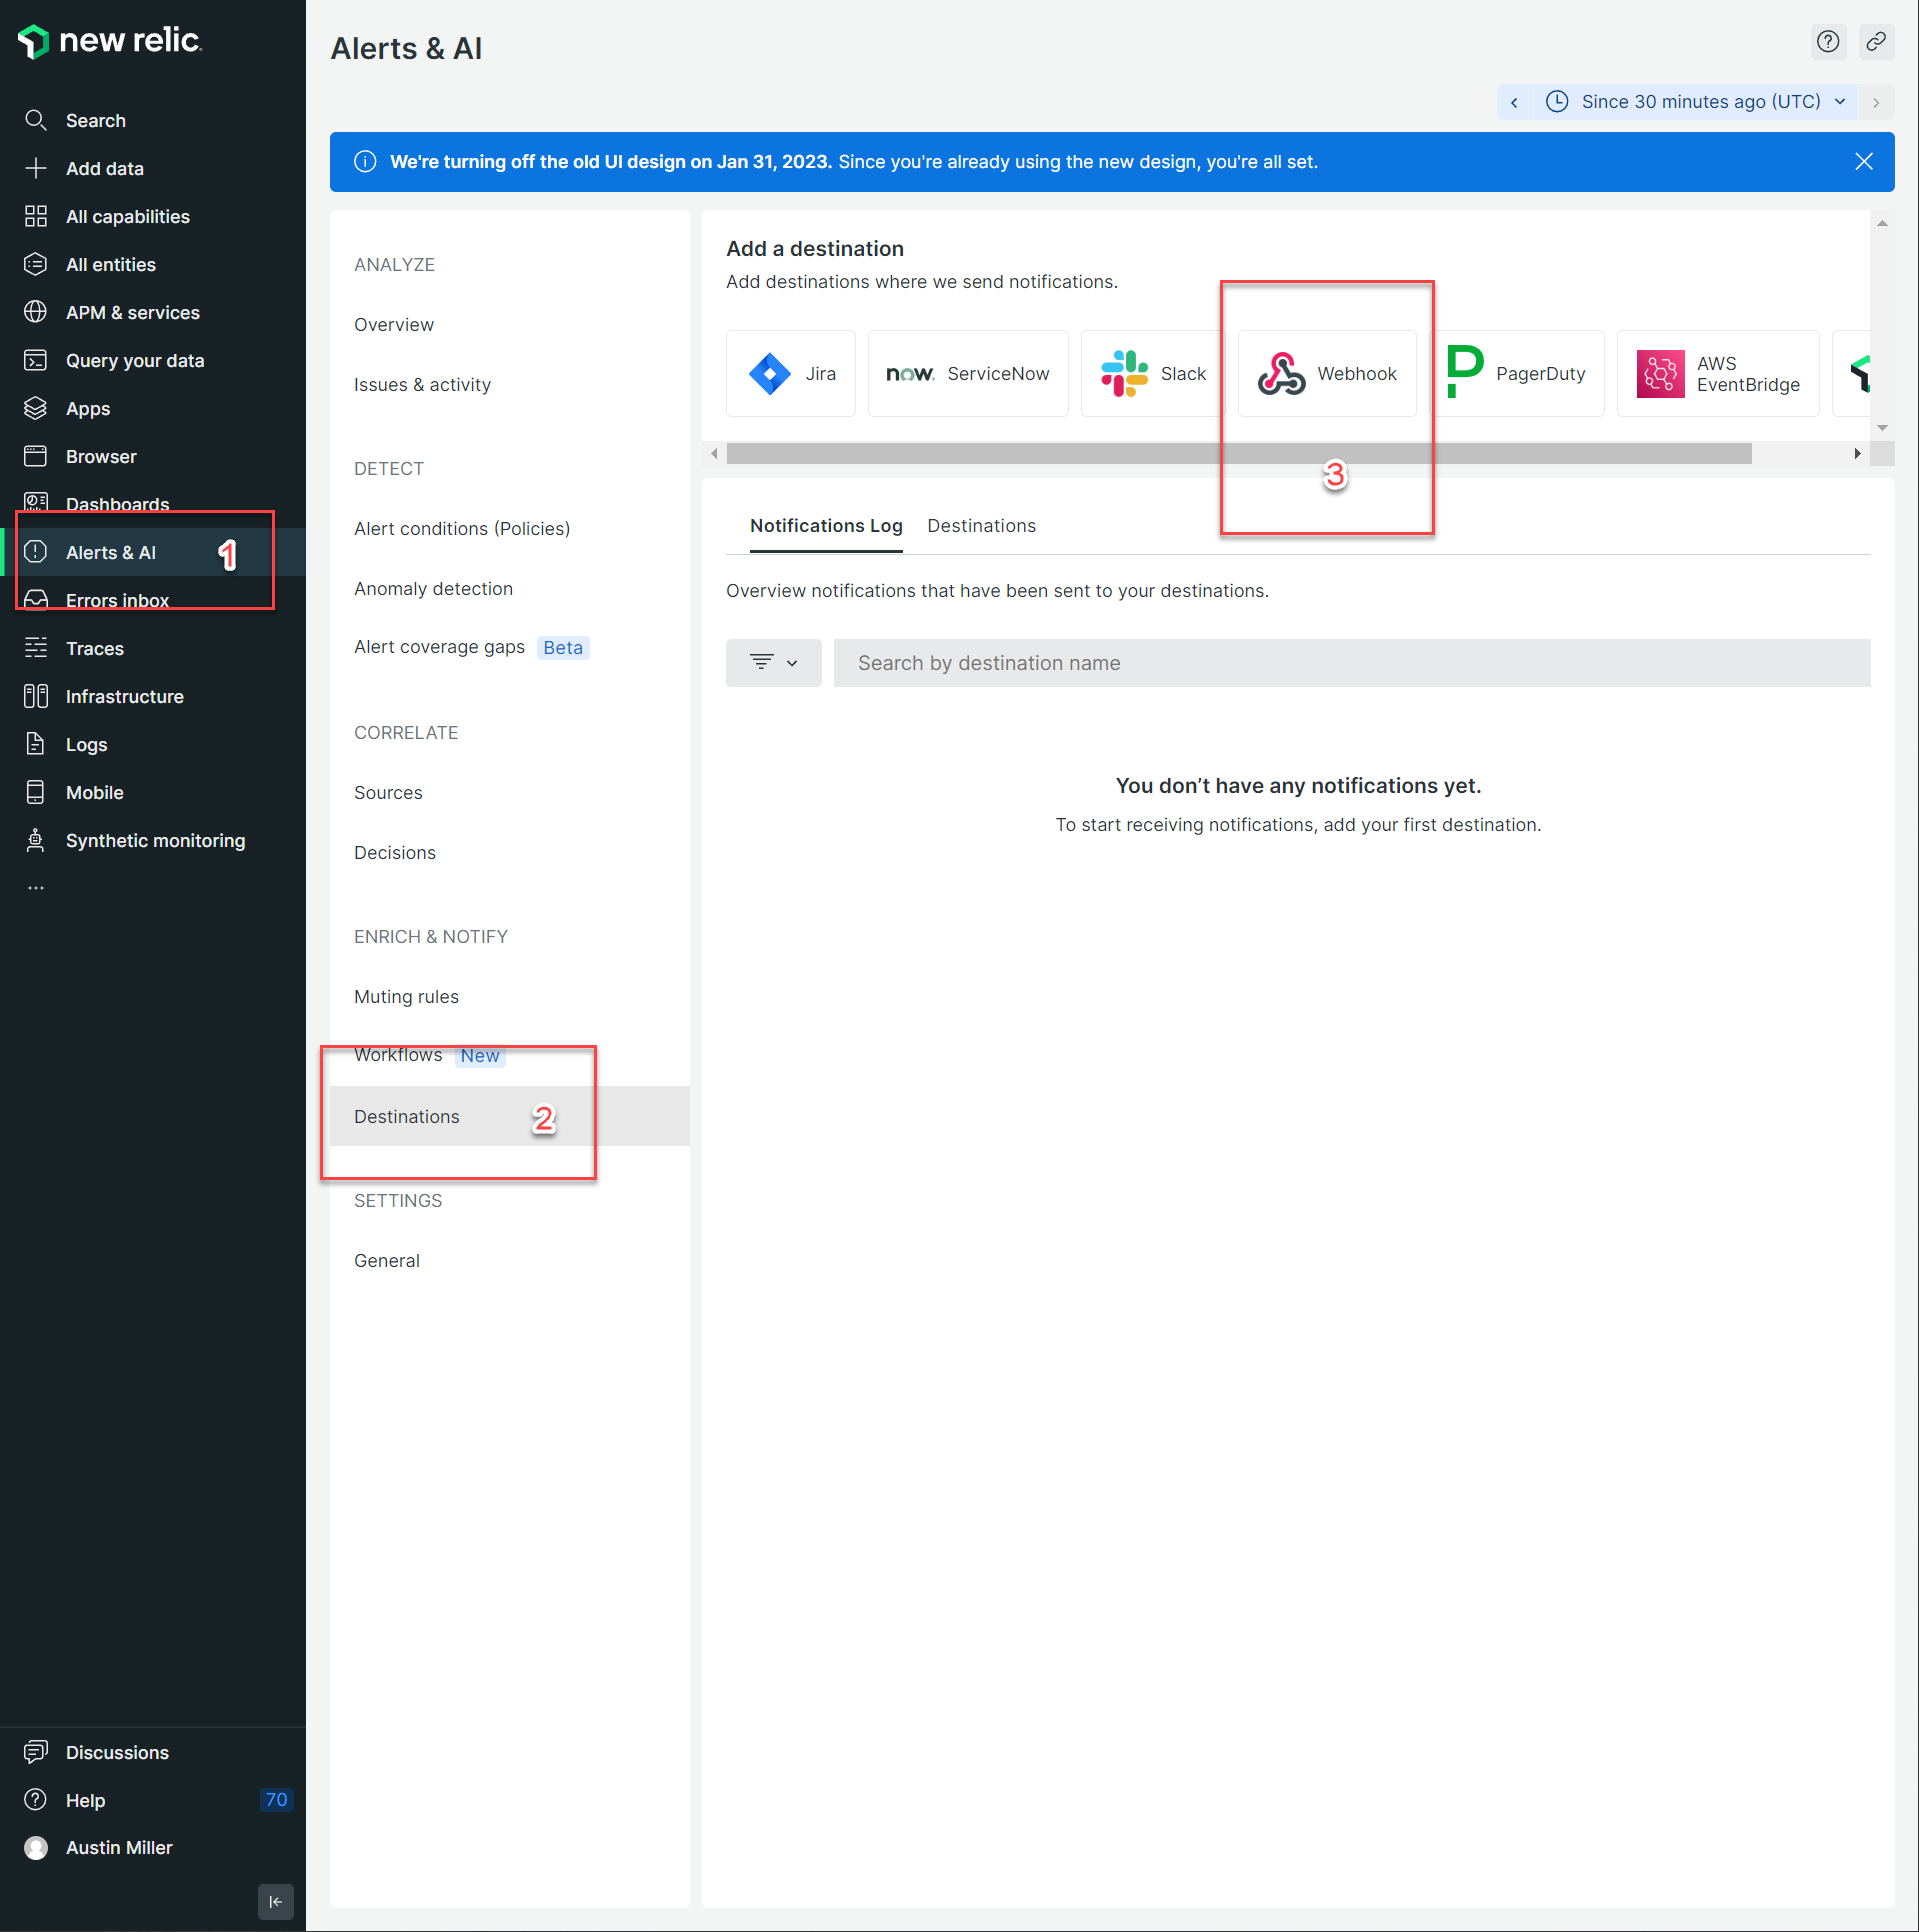Open the Notifications Log tab
Viewport: 1919px width, 1932px height.
coord(825,526)
